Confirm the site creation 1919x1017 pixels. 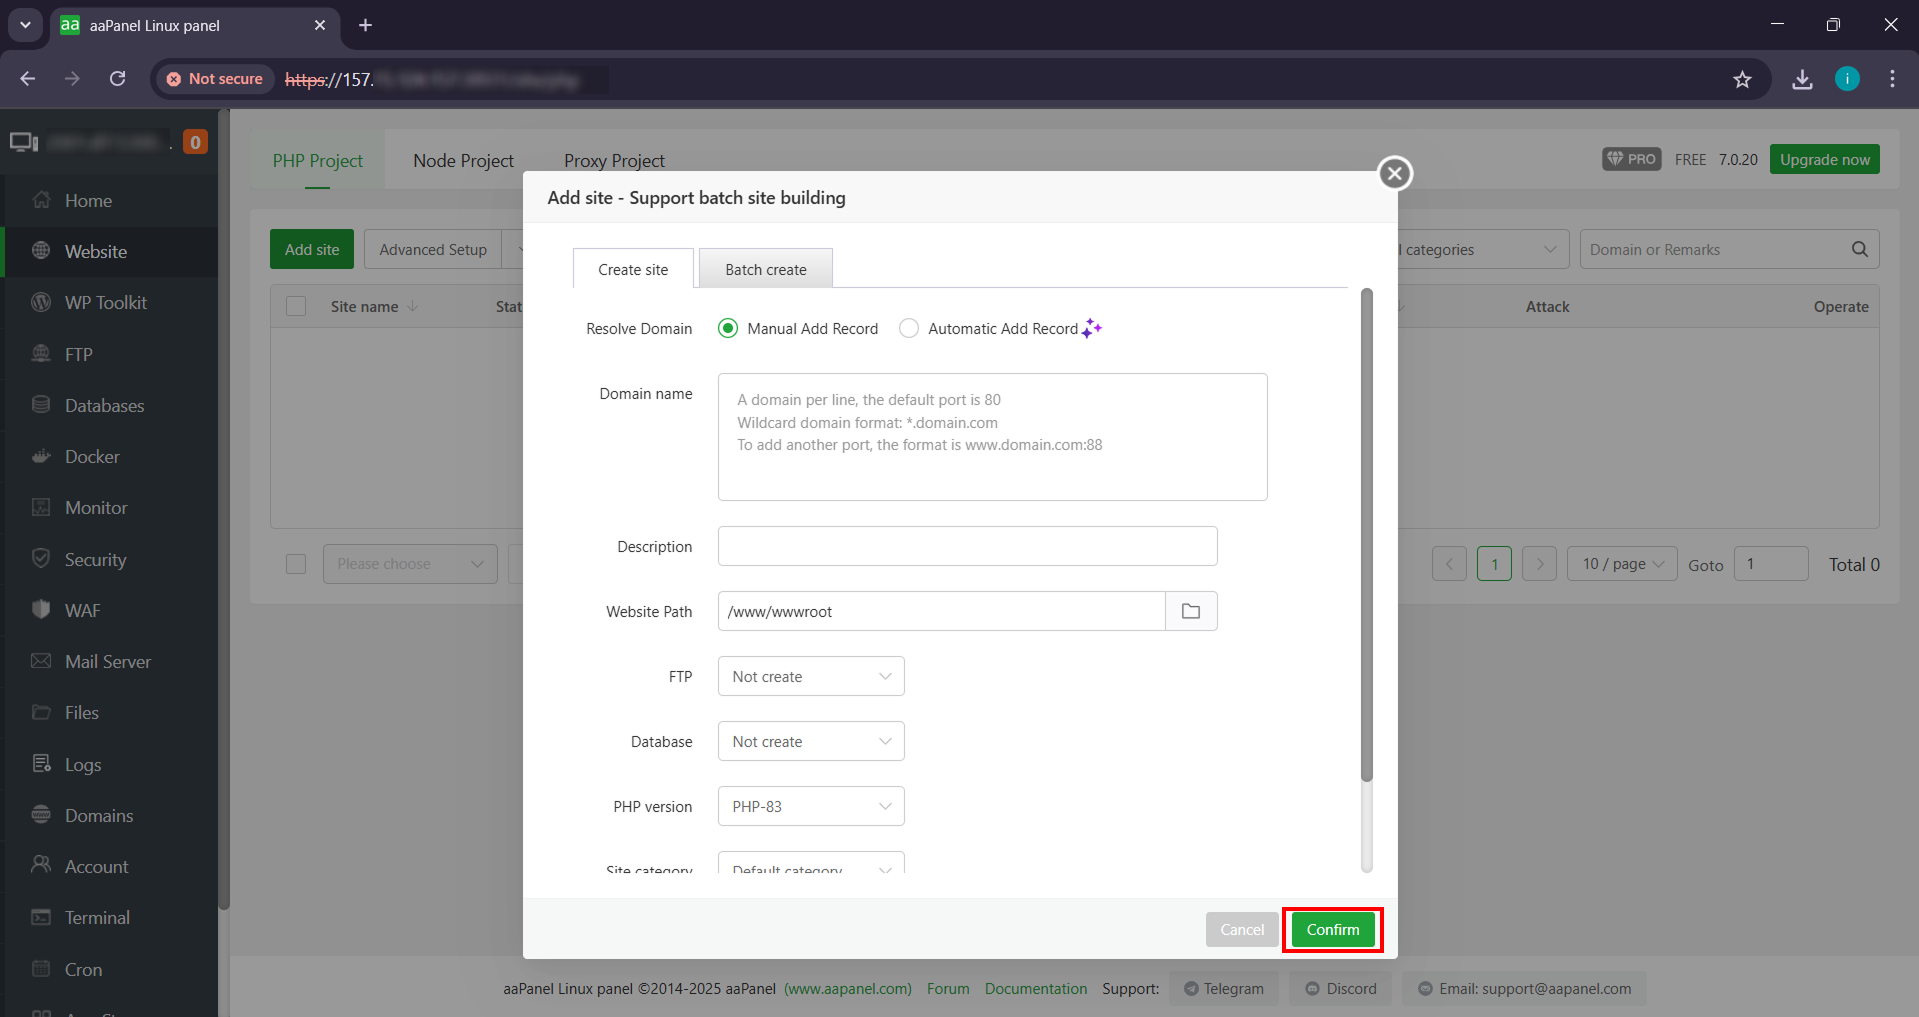tap(1332, 929)
